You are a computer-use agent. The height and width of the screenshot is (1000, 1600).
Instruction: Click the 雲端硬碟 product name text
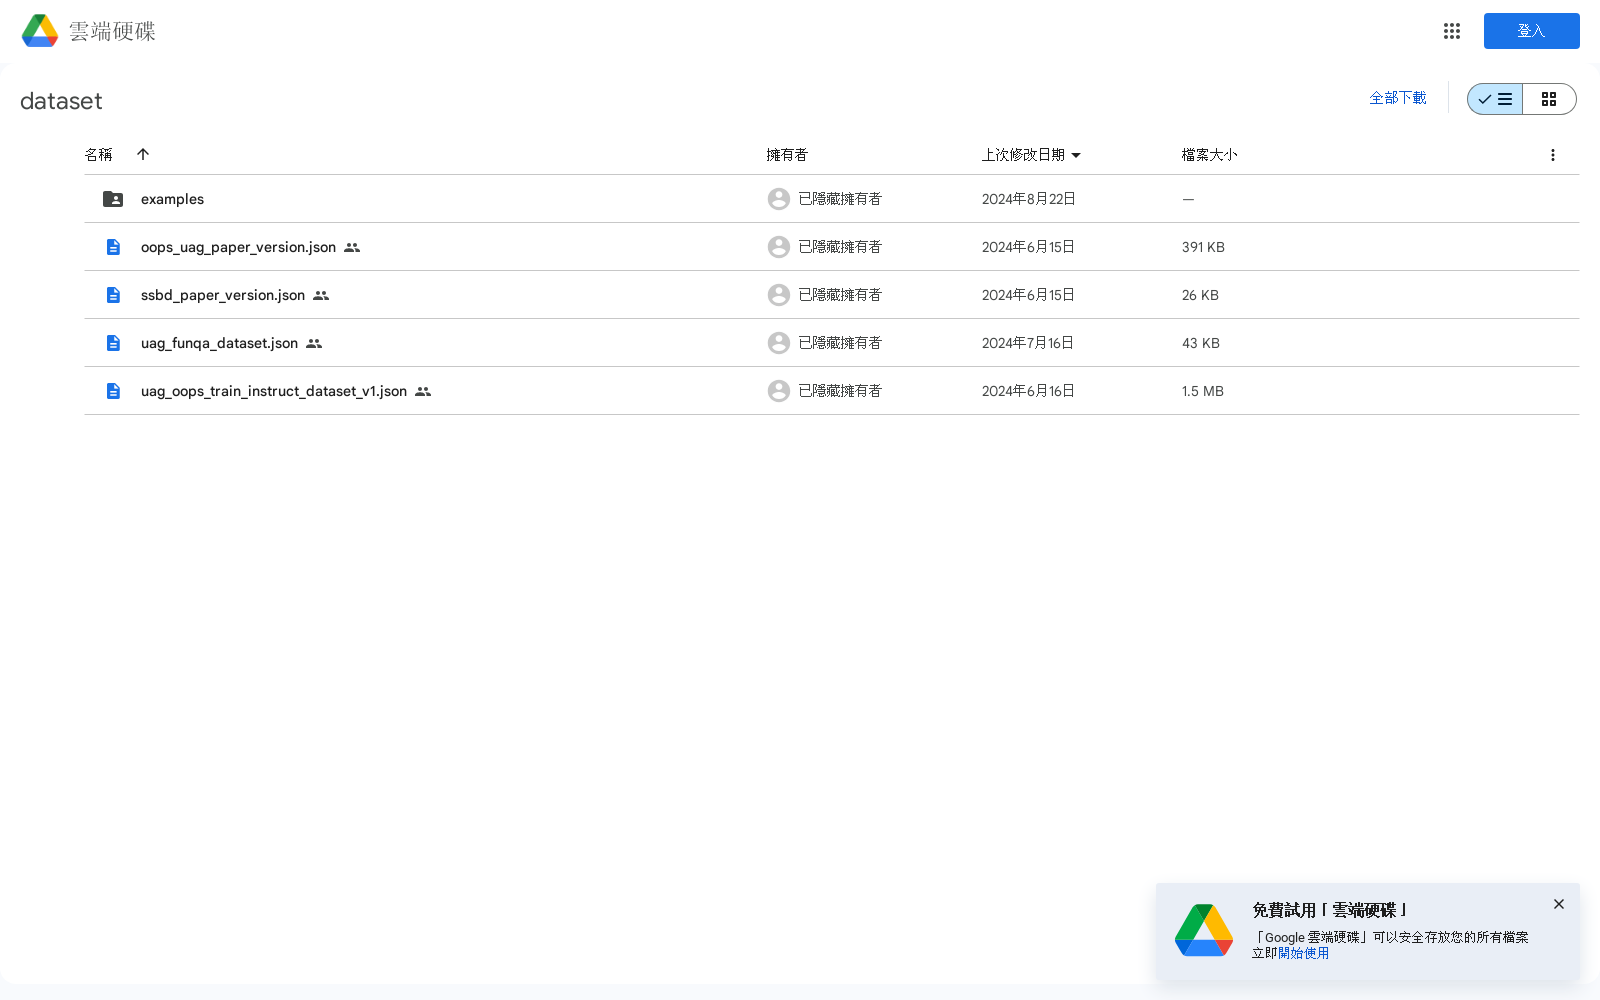pyautogui.click(x=112, y=31)
